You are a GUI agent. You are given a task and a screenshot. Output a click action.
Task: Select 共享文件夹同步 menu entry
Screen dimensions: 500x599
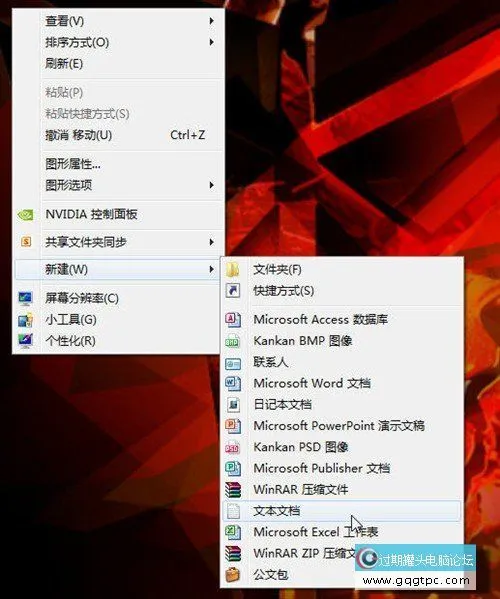pyautogui.click(x=118, y=242)
